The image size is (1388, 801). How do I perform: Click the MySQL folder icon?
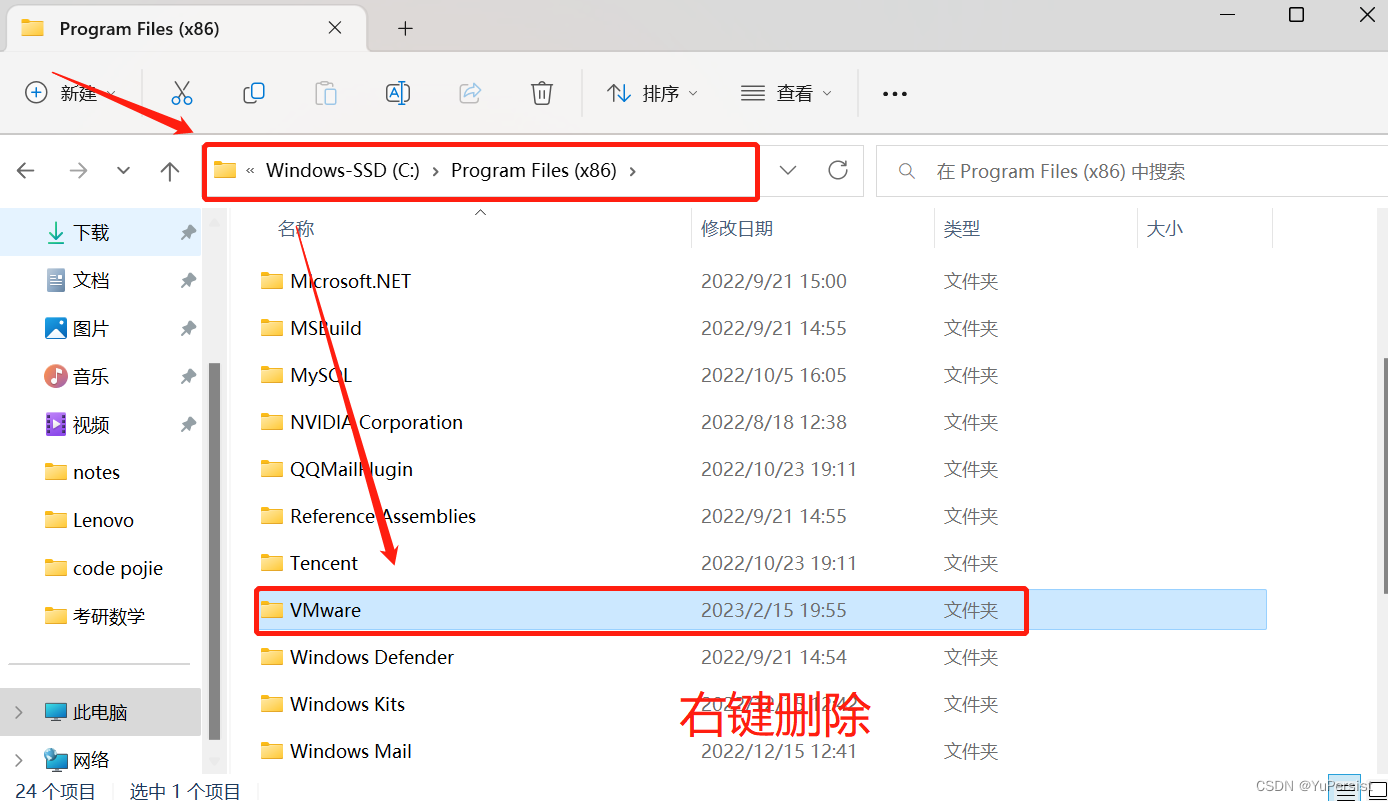click(x=272, y=375)
